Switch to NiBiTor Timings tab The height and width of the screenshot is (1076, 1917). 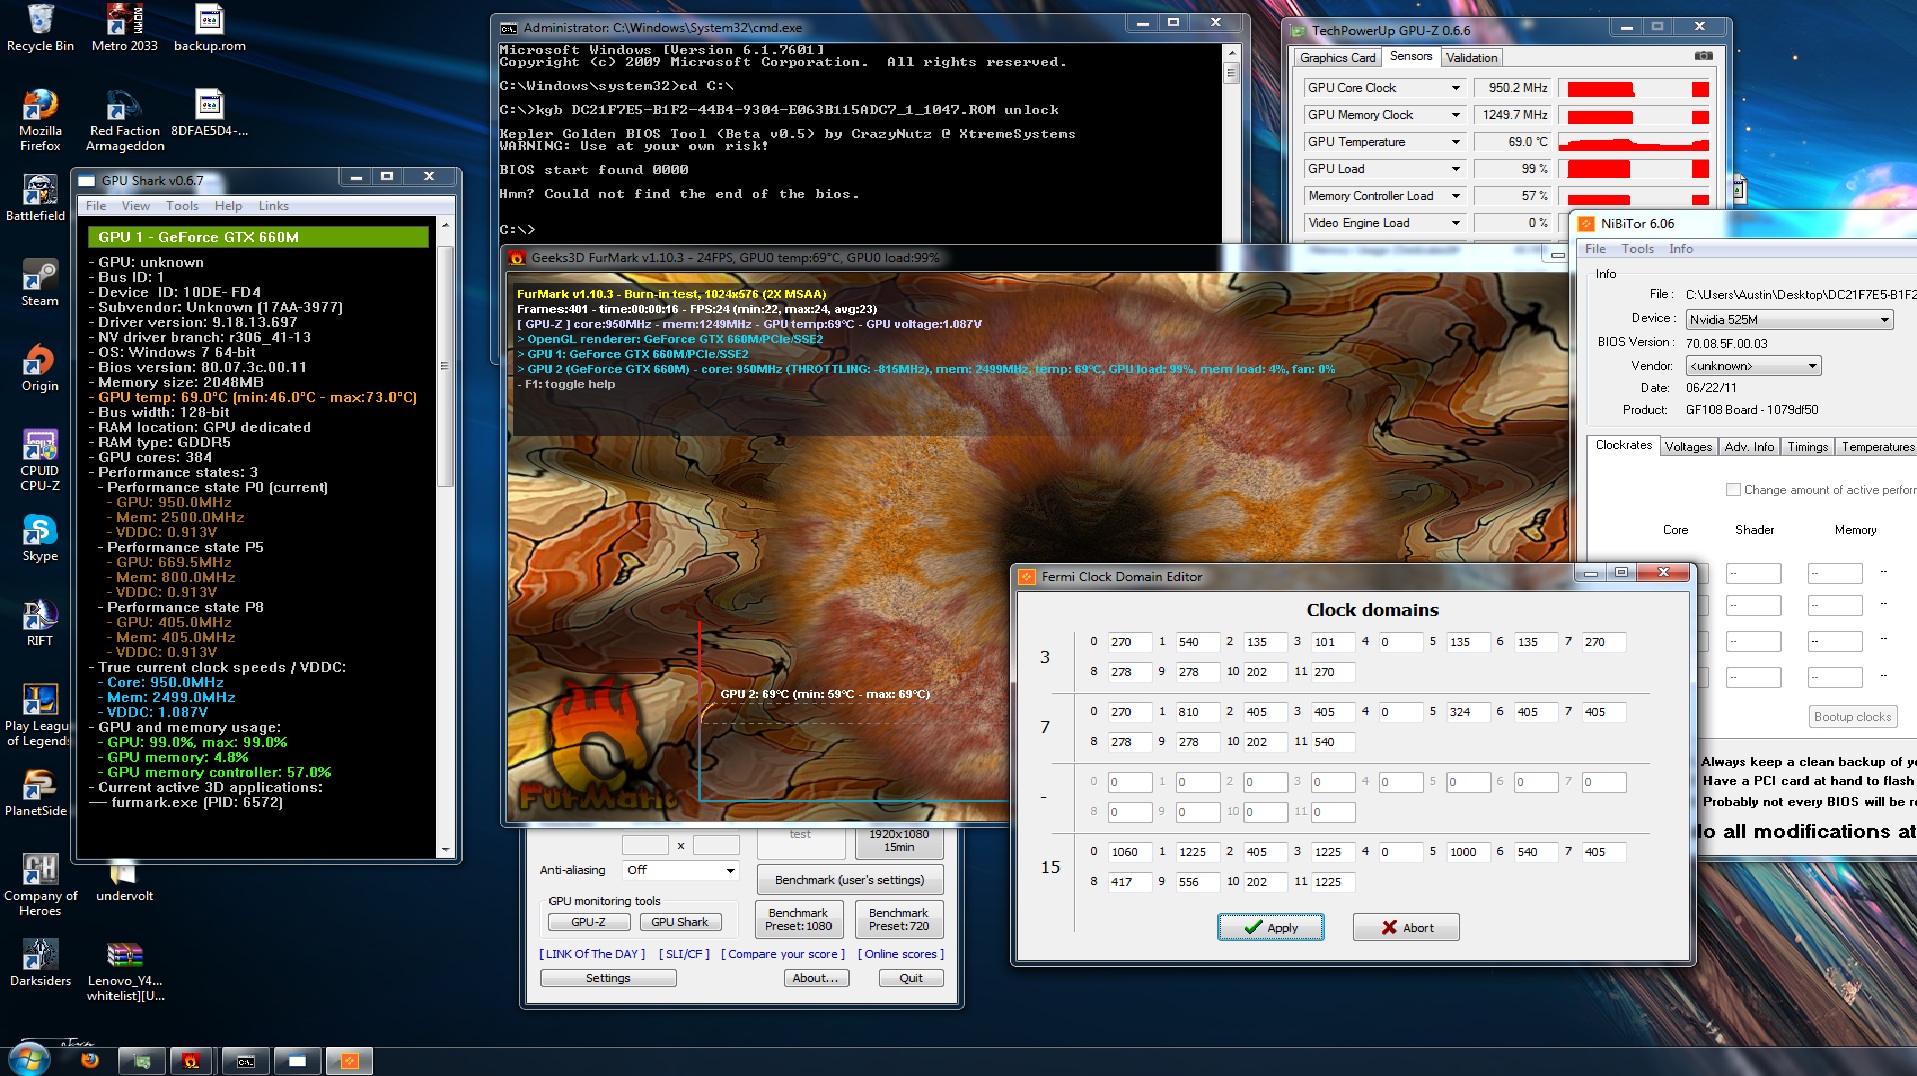coord(1807,447)
